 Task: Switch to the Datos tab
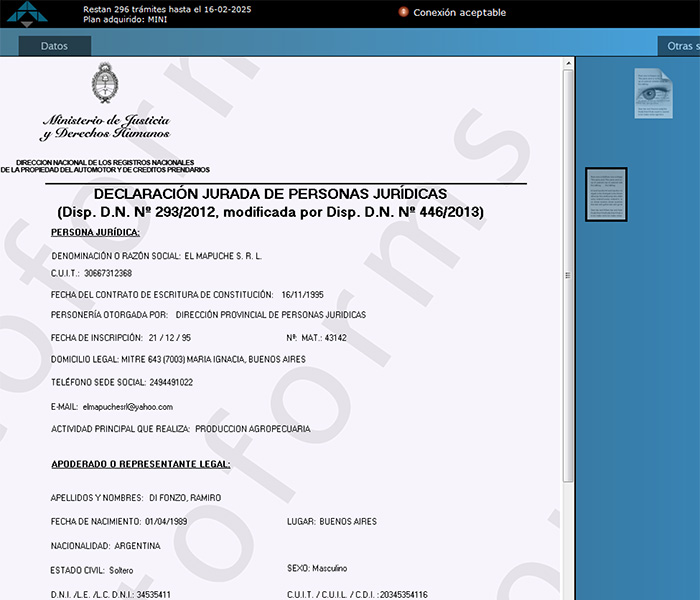(55, 46)
